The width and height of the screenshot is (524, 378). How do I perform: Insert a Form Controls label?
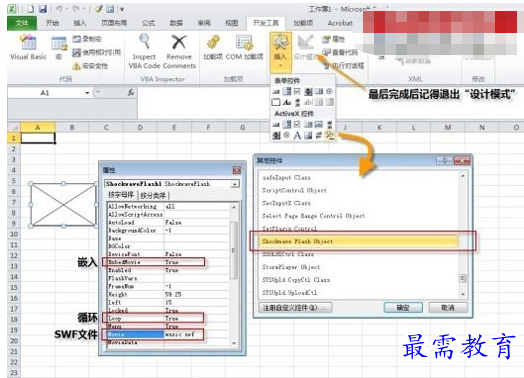[287, 102]
